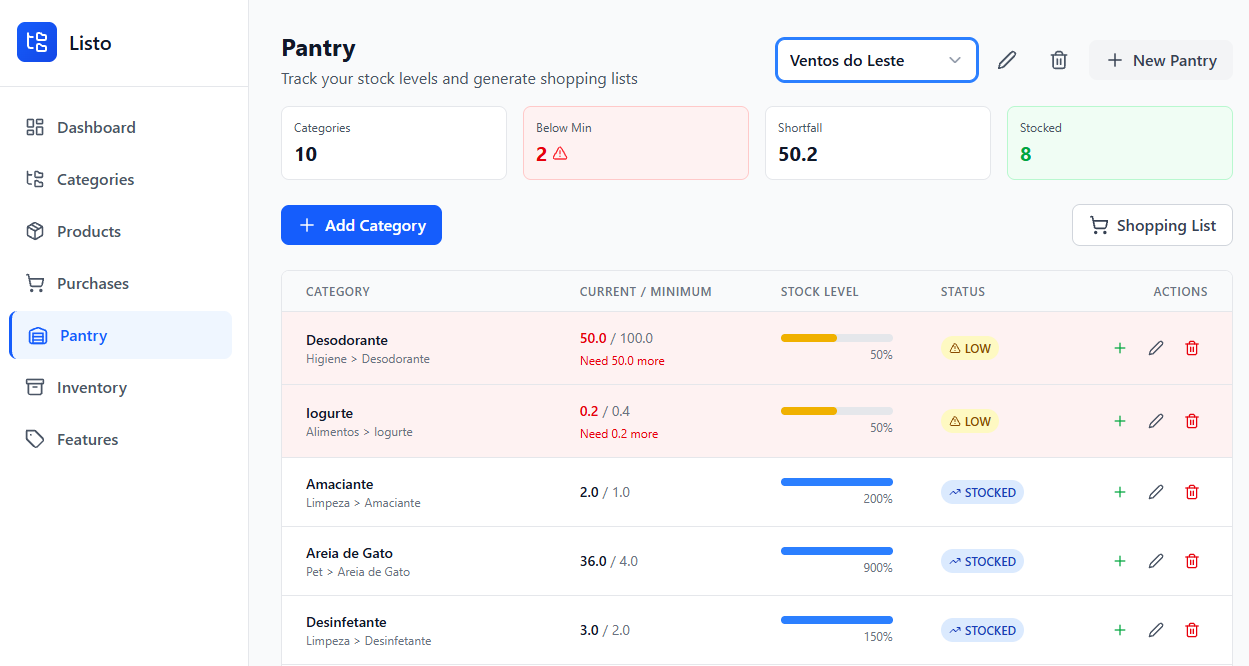1249x666 pixels.
Task: Create a New Pantry
Action: click(x=1160, y=60)
